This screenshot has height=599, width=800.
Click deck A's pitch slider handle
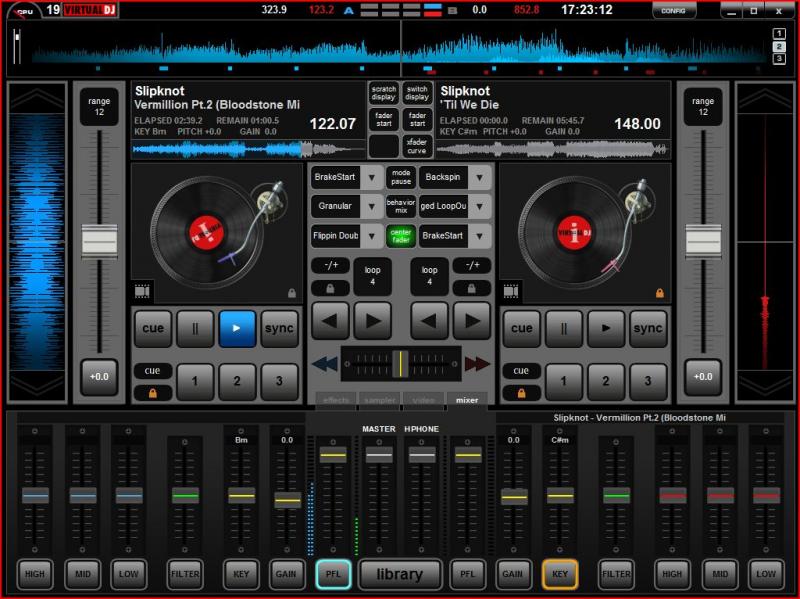coord(99,241)
